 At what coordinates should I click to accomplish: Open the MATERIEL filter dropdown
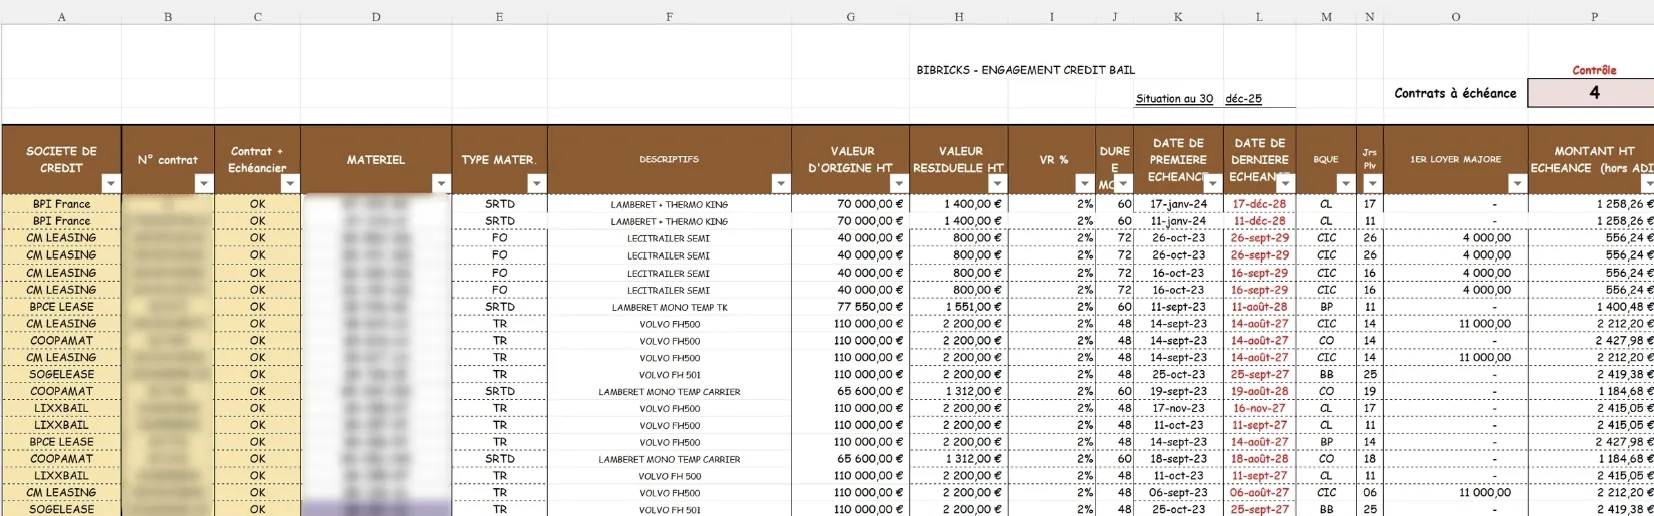click(441, 184)
